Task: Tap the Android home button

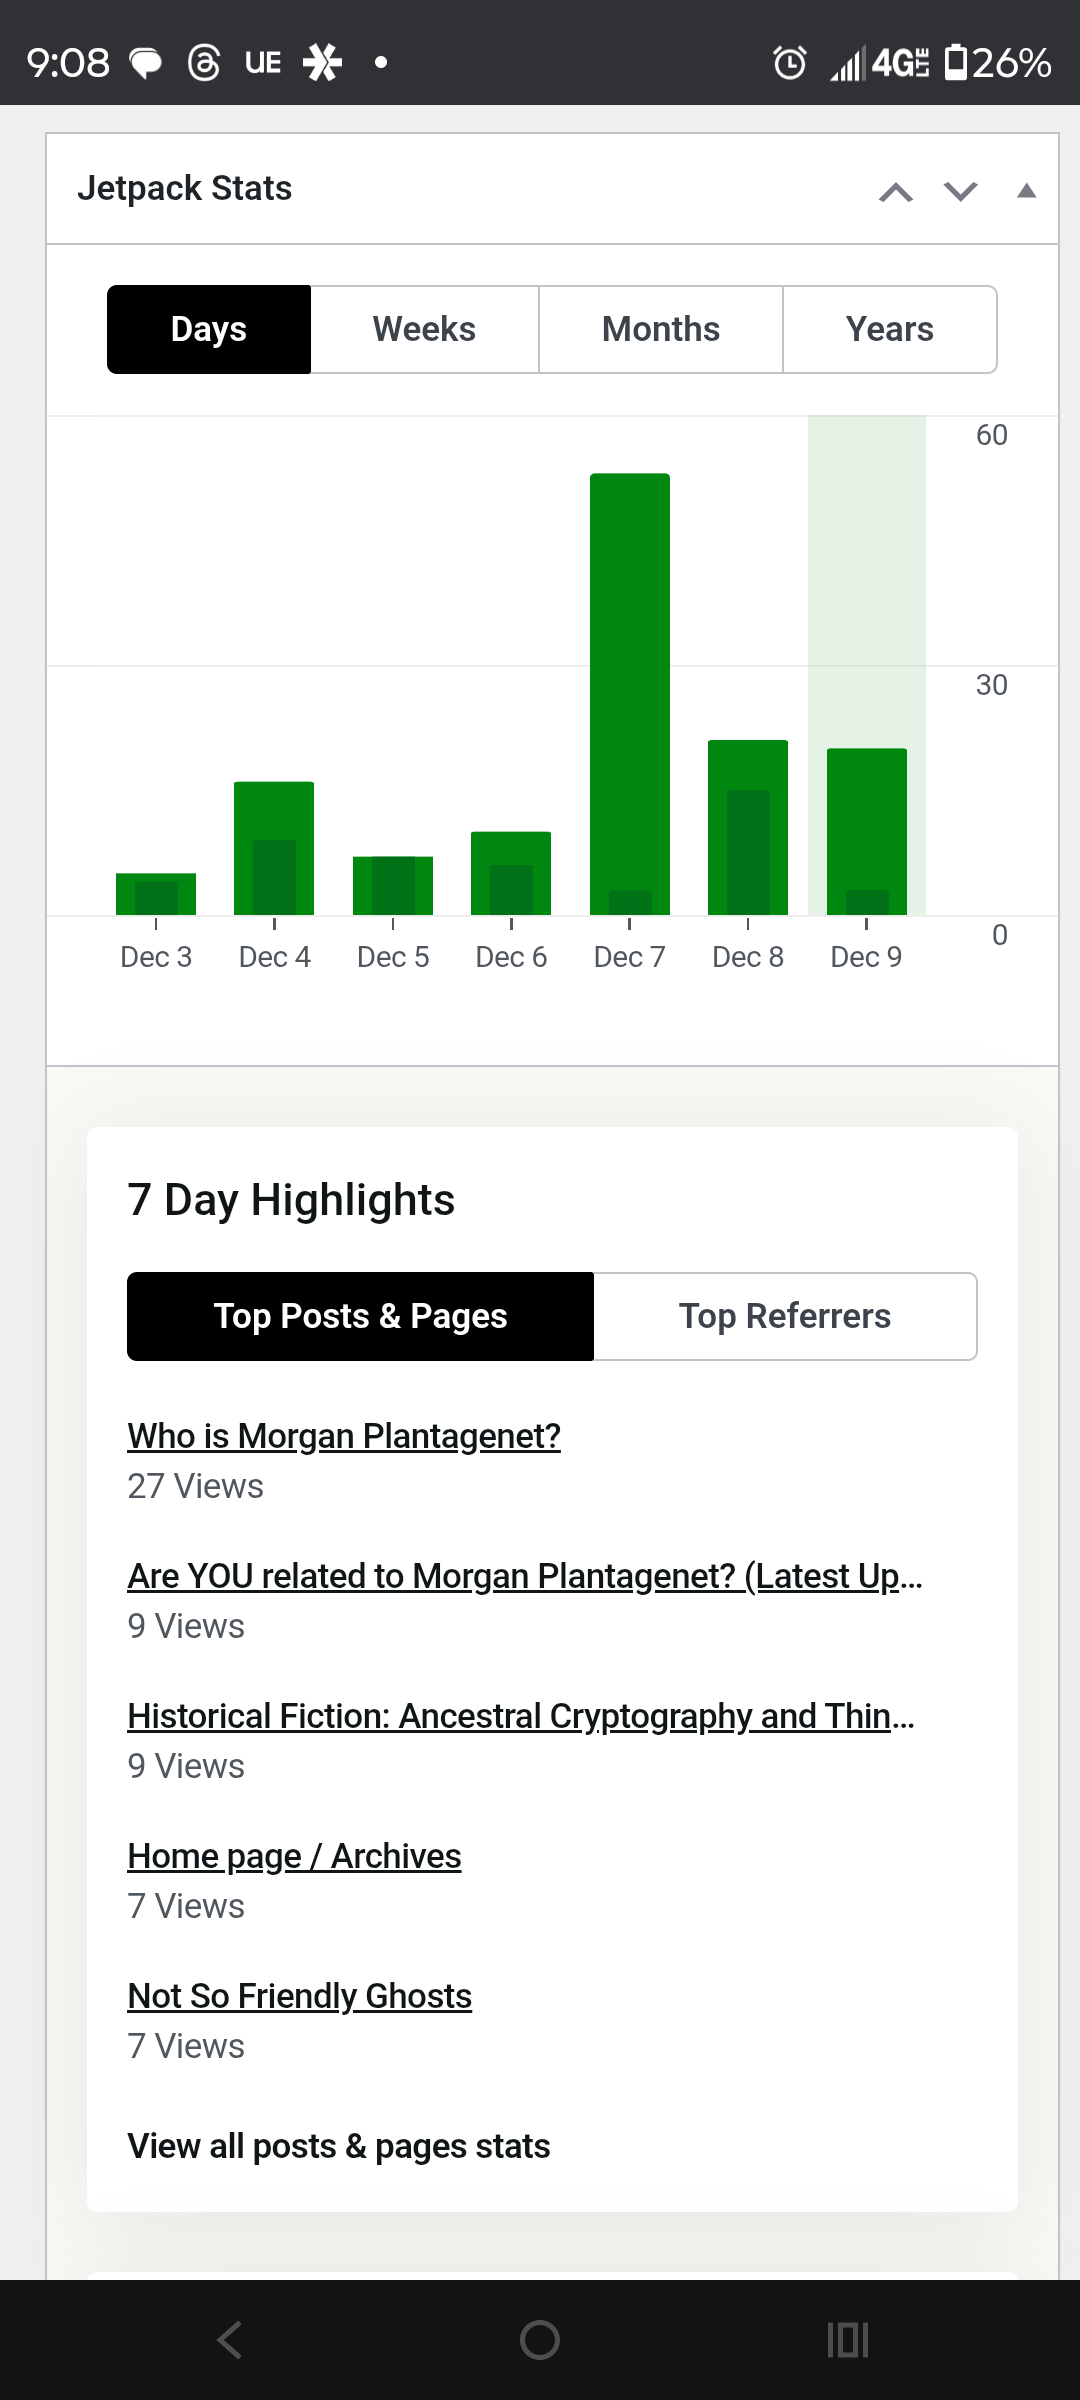Action: click(x=540, y=2340)
